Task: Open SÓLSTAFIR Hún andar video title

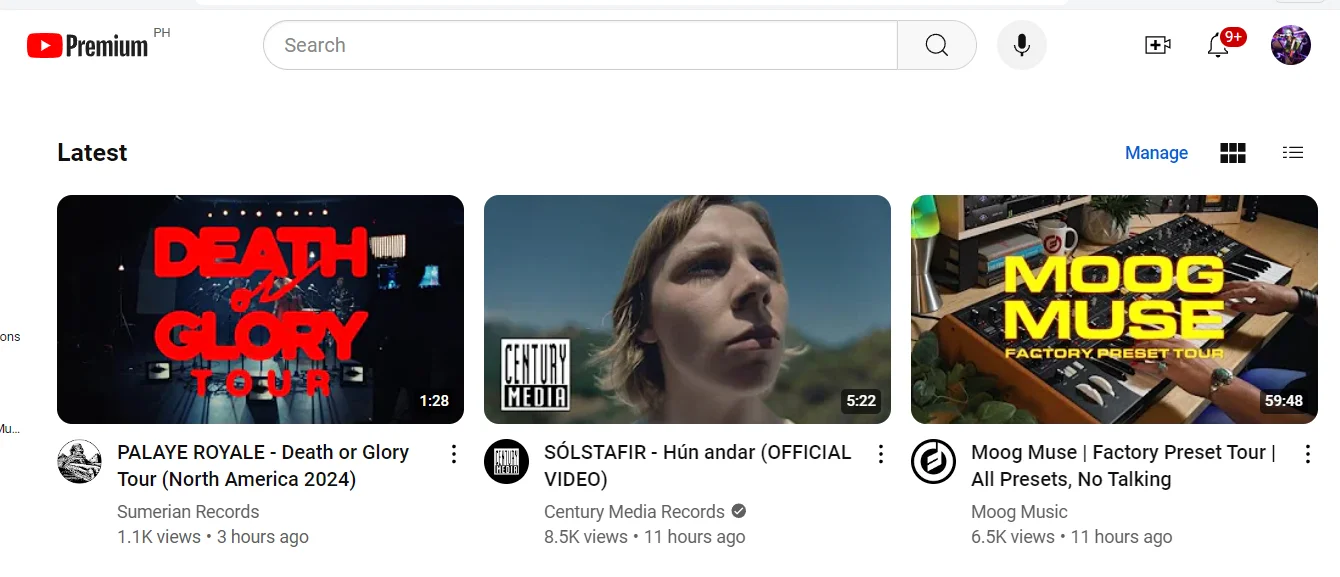Action: [698, 465]
